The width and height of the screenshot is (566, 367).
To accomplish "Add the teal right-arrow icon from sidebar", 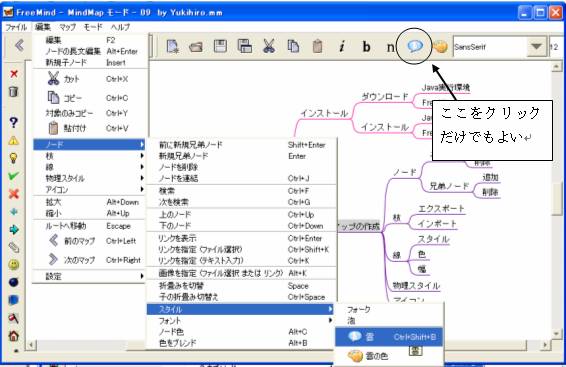I will pos(14,230).
